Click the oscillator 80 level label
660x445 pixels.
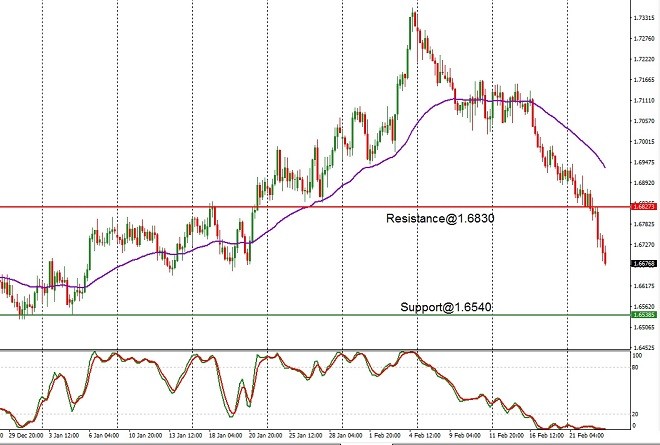point(636,368)
